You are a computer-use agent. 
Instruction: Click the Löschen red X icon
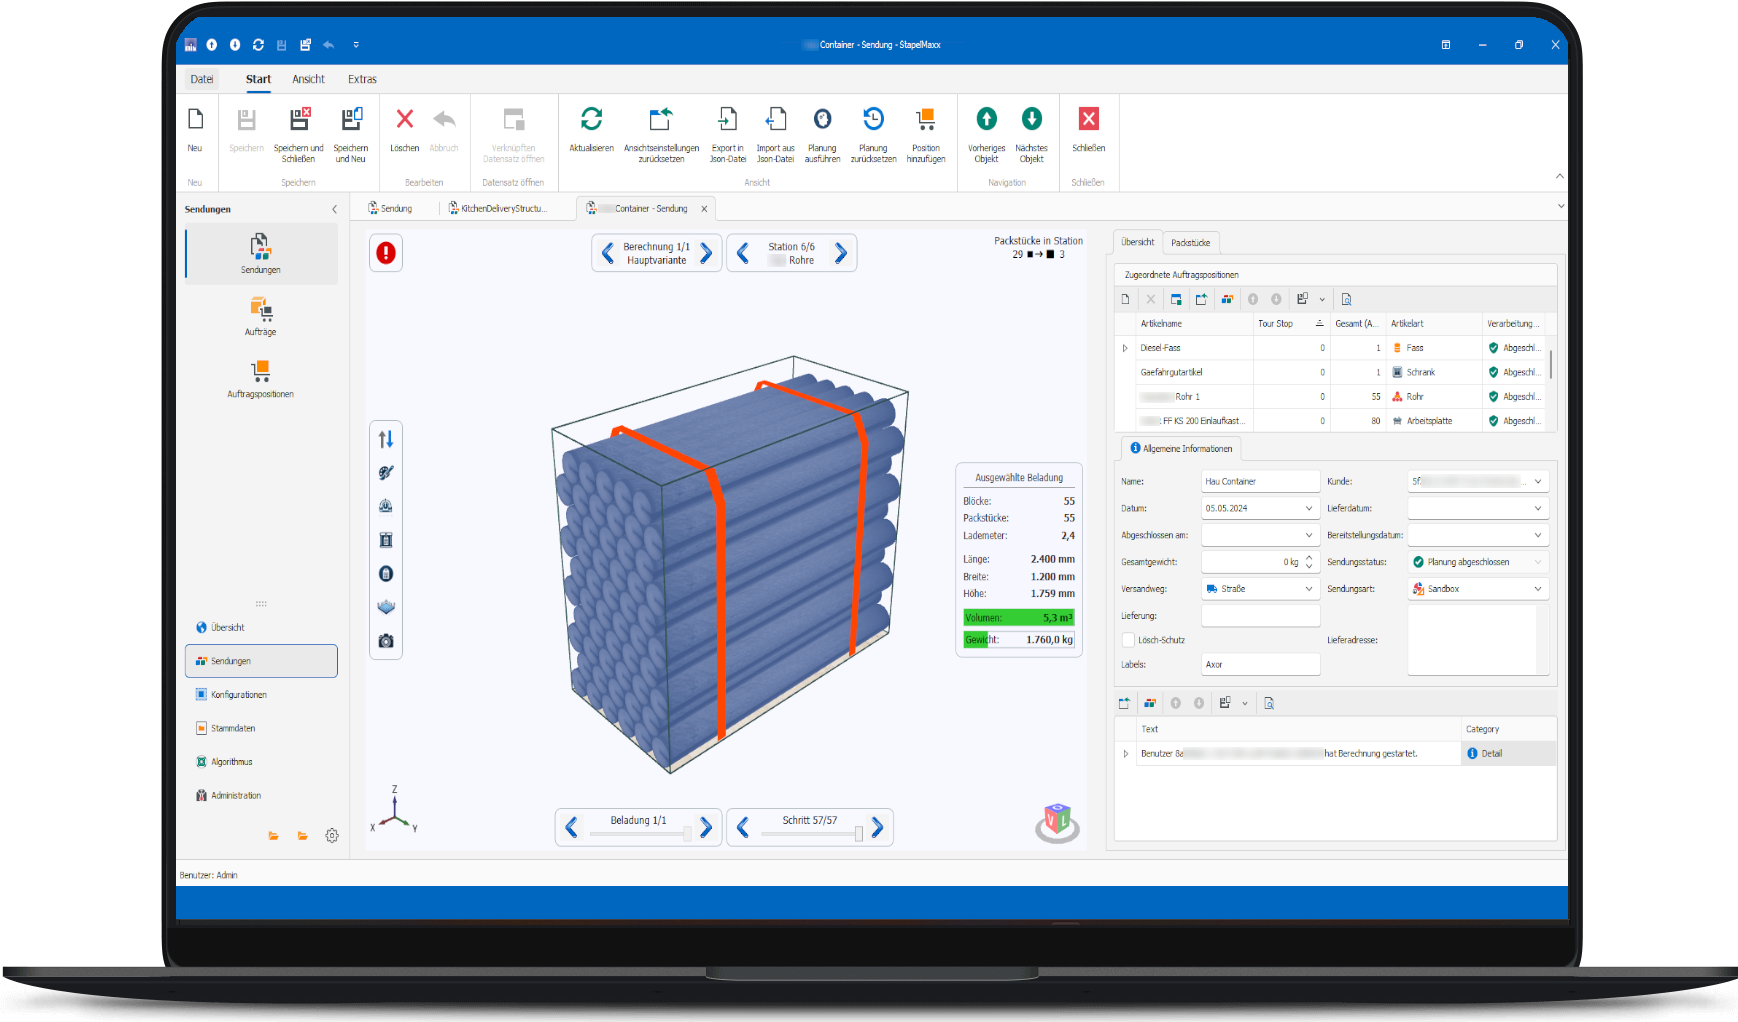click(x=405, y=120)
